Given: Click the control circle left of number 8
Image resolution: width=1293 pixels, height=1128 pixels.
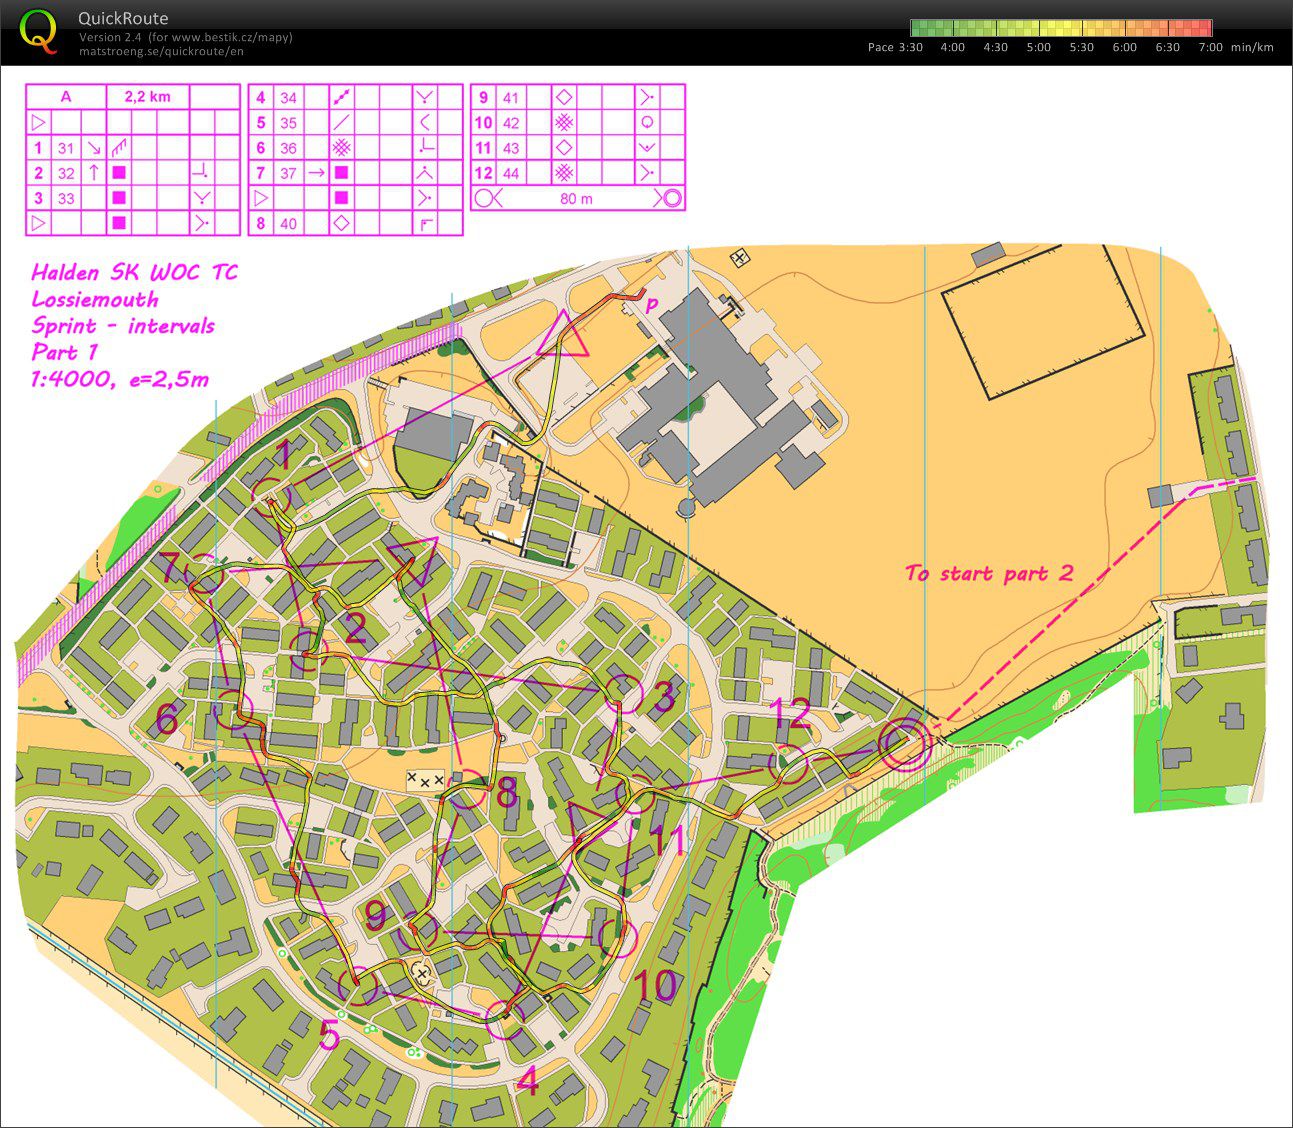Looking at the screenshot, I should [x=466, y=789].
